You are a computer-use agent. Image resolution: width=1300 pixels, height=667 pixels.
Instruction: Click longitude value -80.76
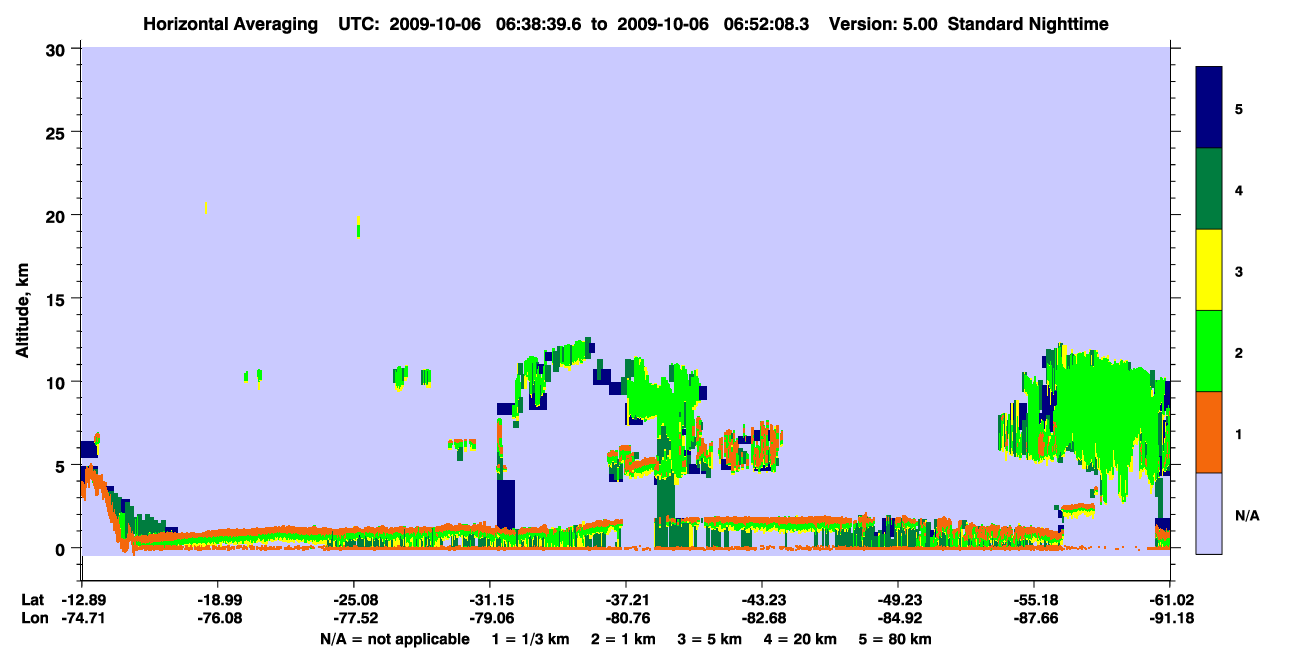pyautogui.click(x=626, y=619)
